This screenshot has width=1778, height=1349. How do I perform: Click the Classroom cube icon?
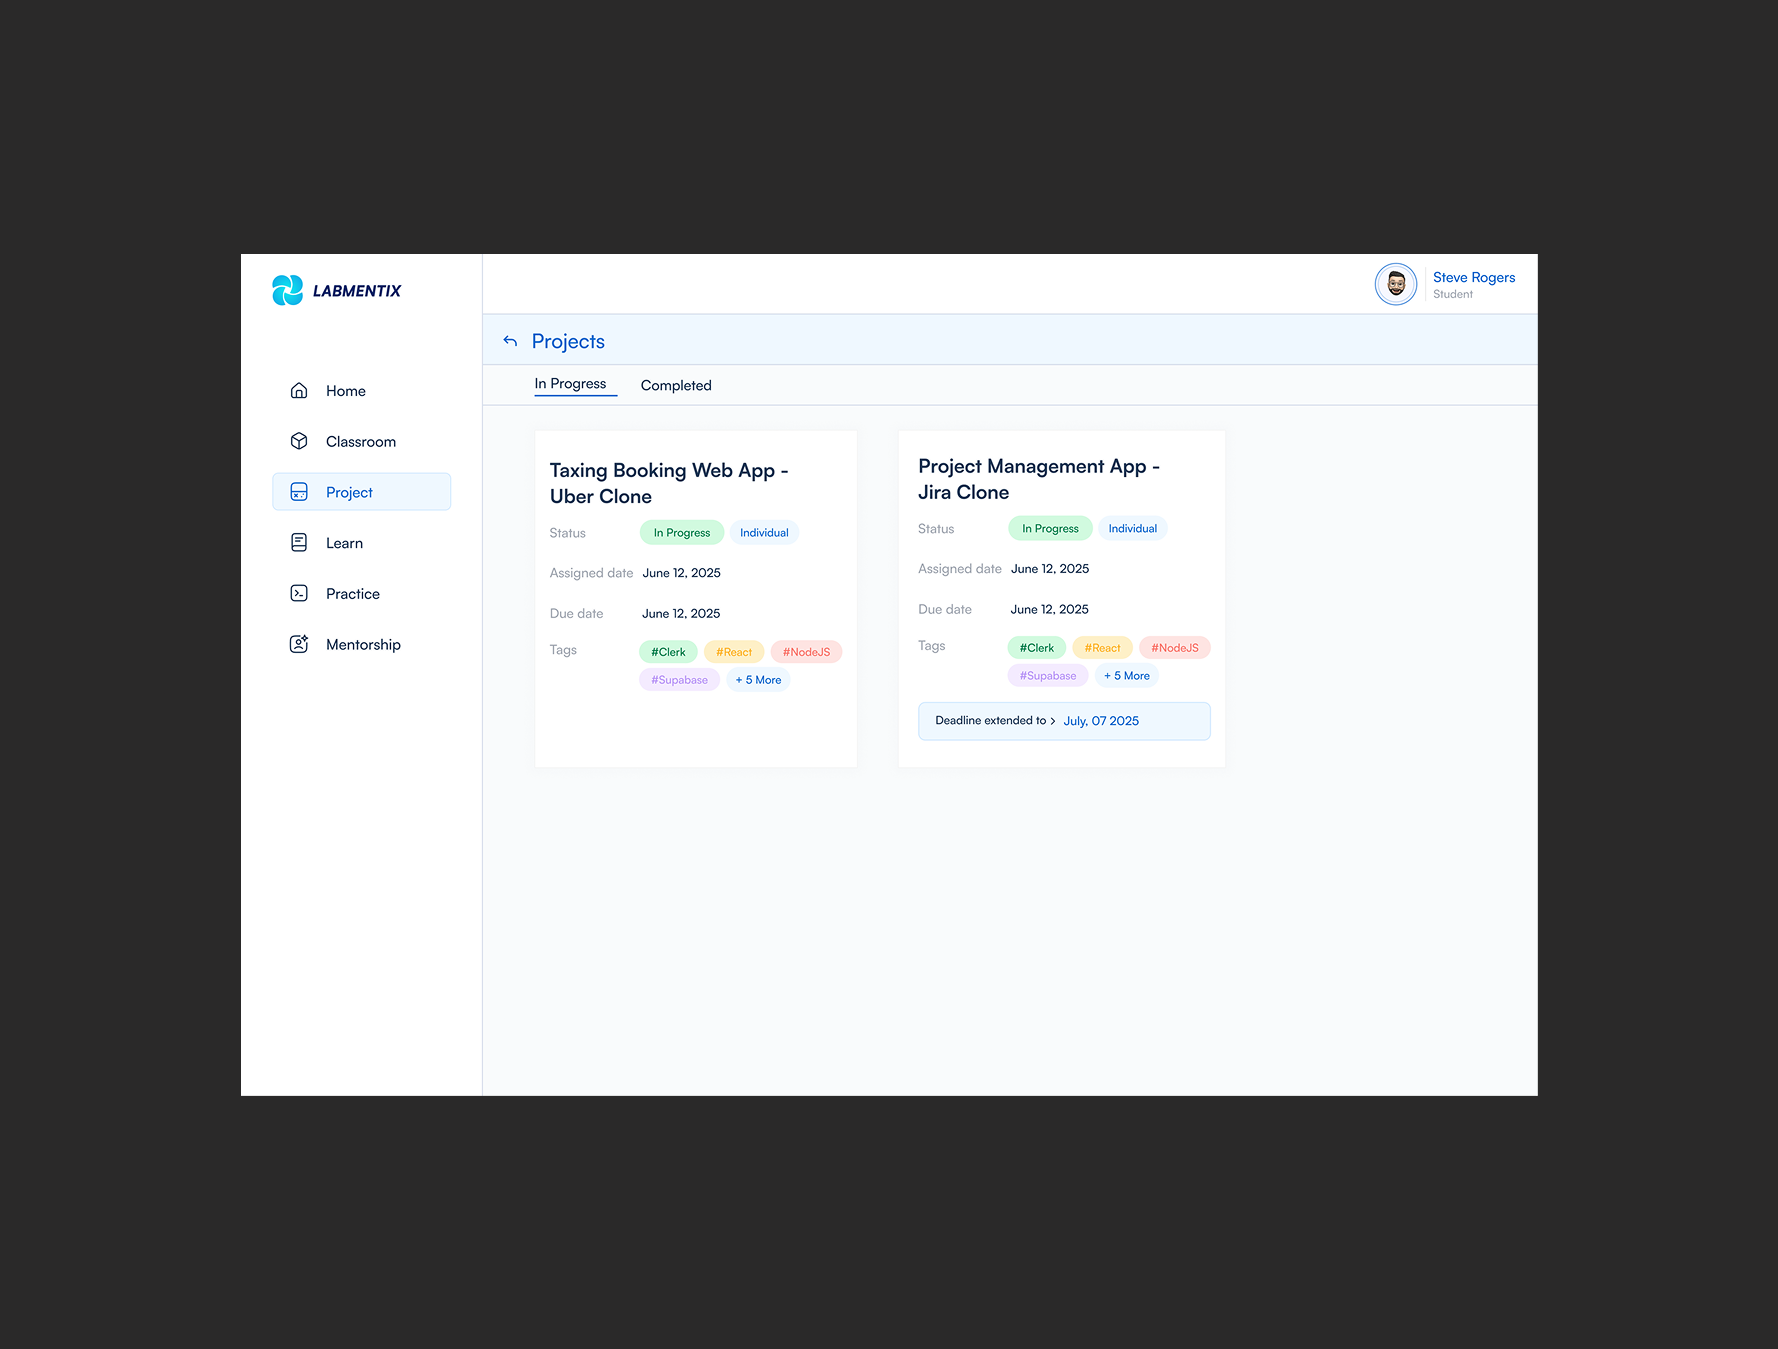[299, 441]
